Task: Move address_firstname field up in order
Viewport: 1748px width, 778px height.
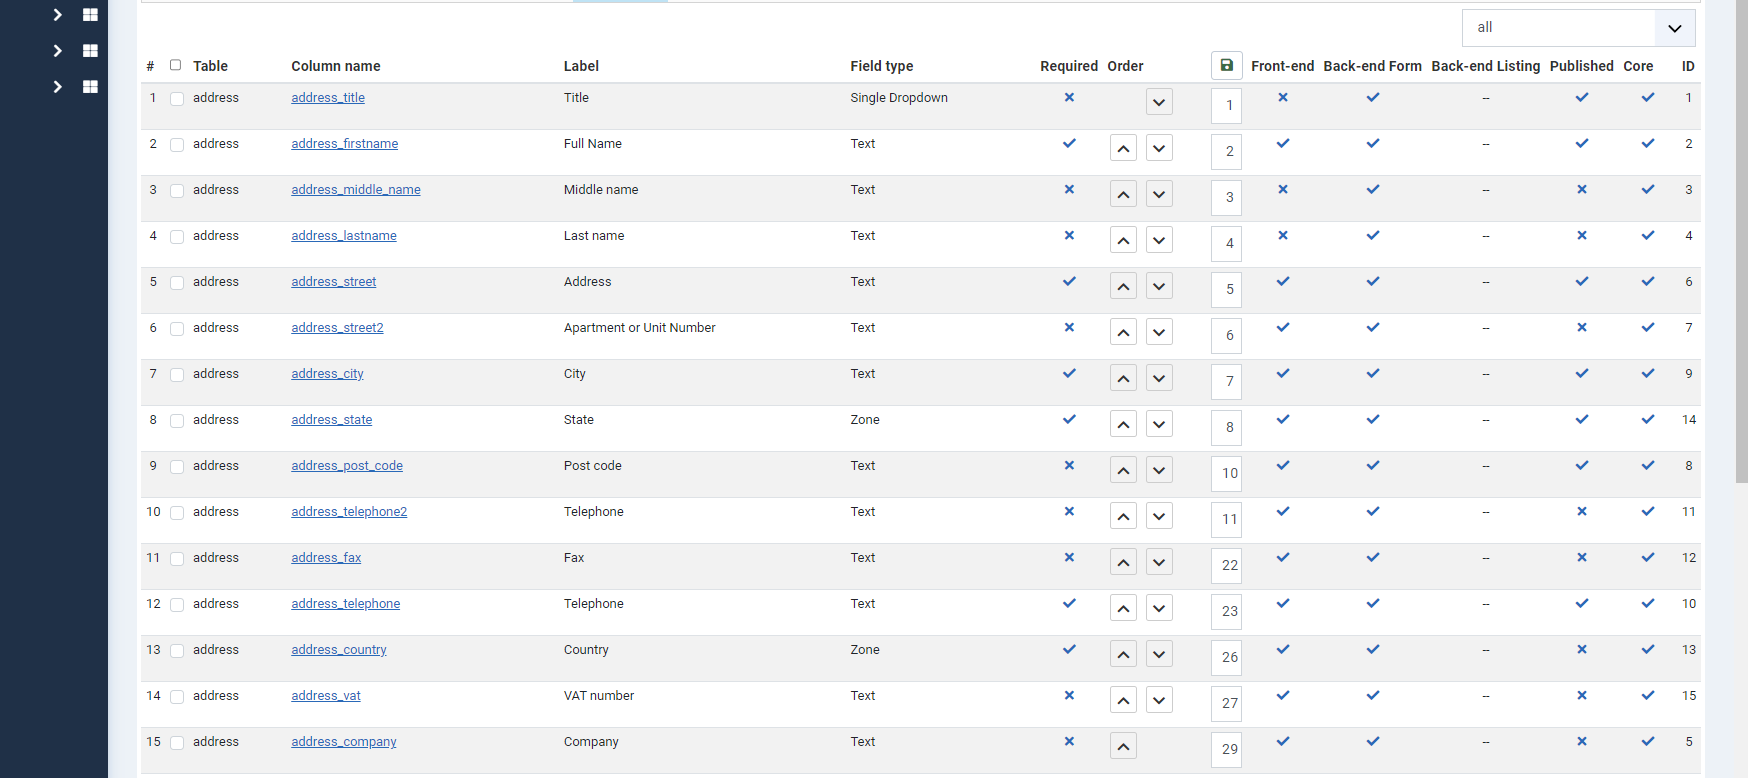Action: point(1123,149)
